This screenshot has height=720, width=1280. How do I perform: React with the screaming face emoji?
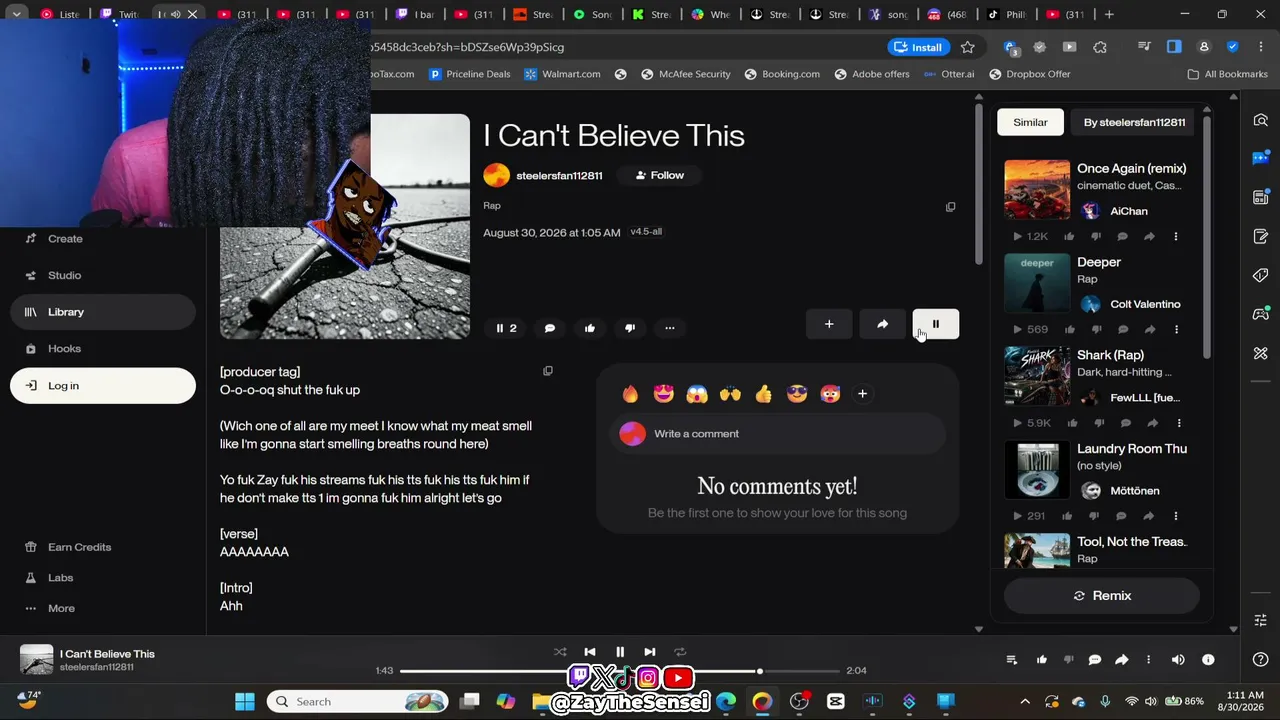pos(697,394)
